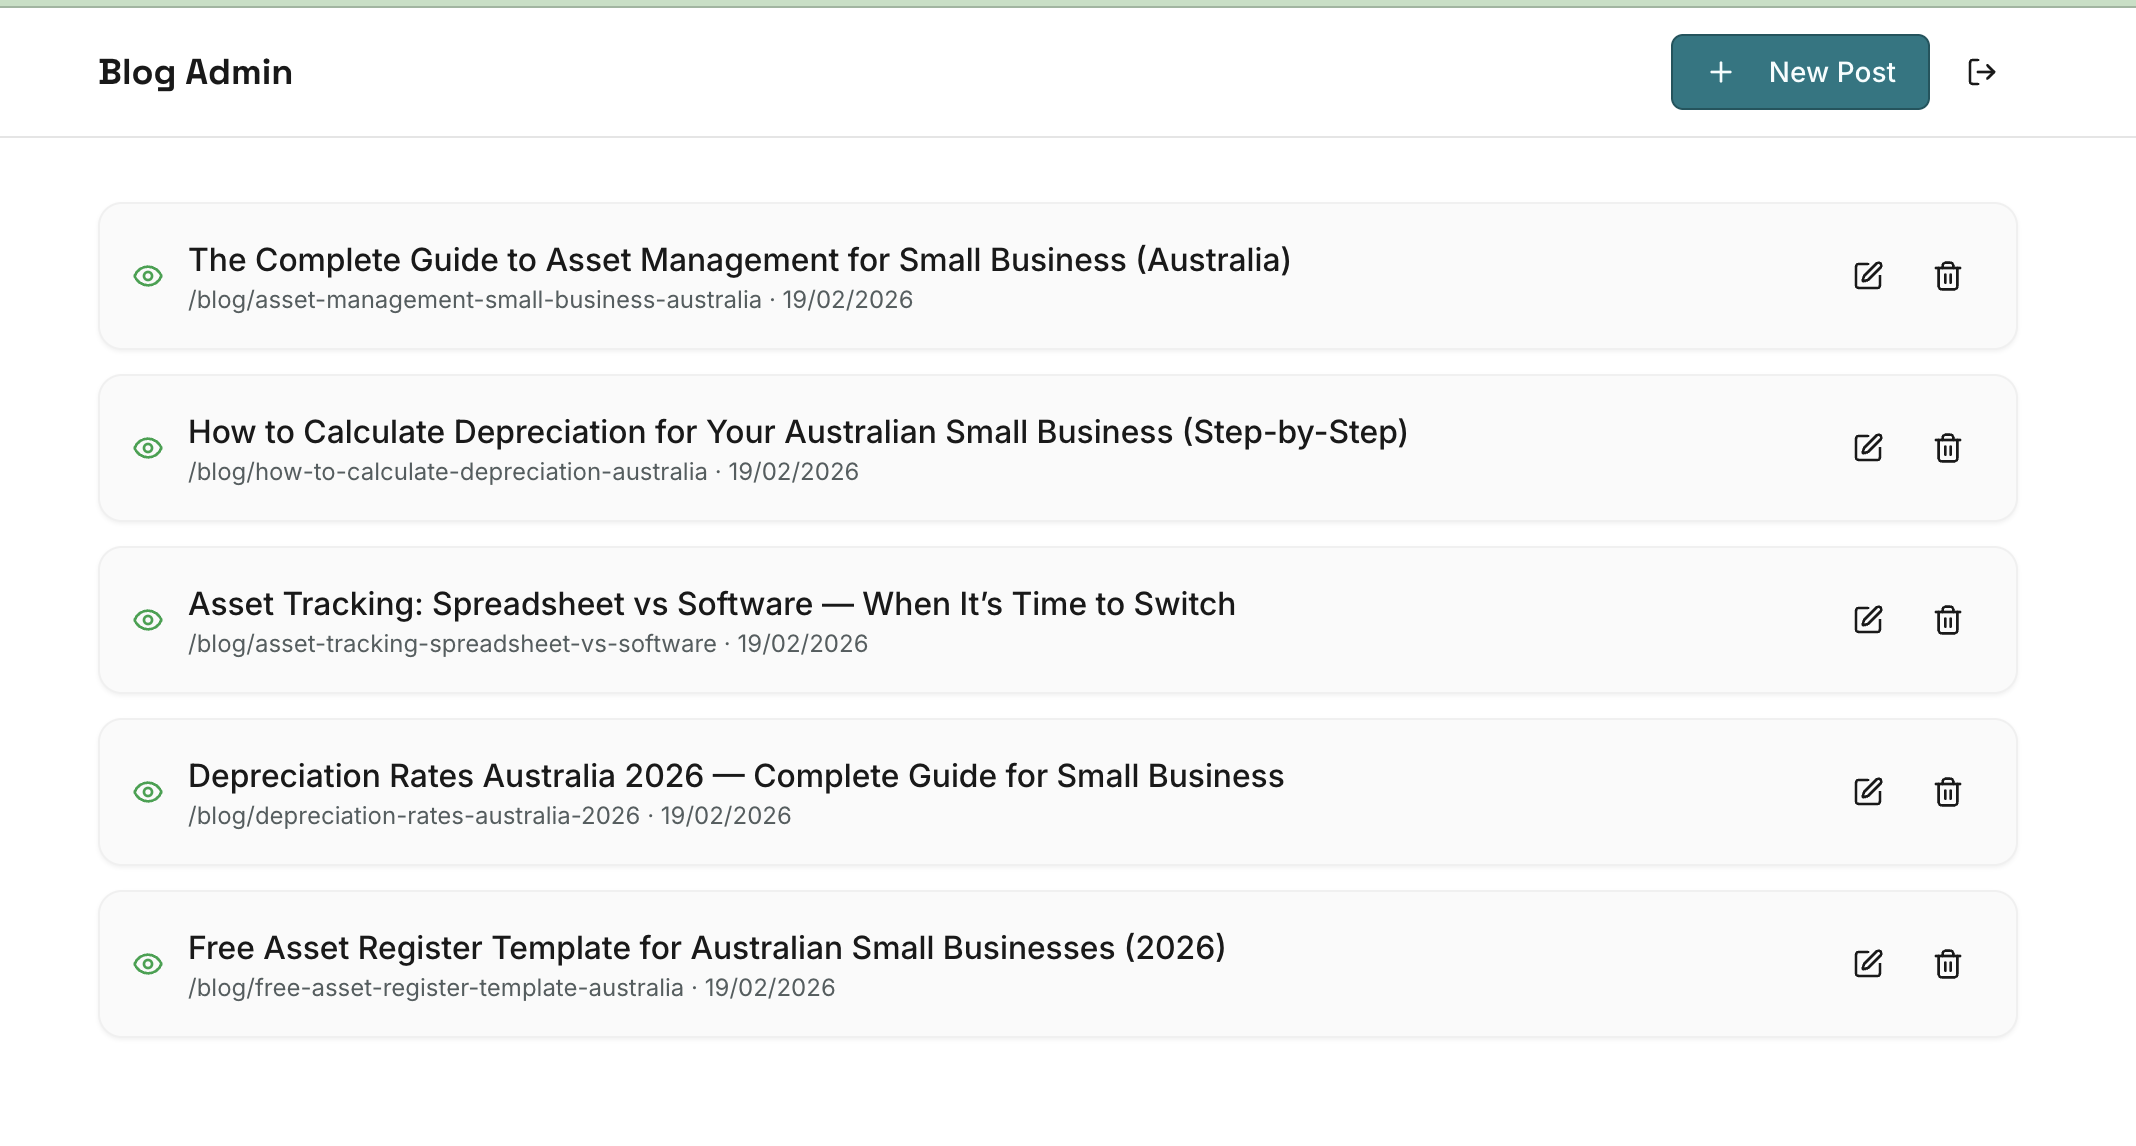The width and height of the screenshot is (2136, 1146).
Task: Toggle visibility of Asset Management guide post
Action: coord(148,276)
